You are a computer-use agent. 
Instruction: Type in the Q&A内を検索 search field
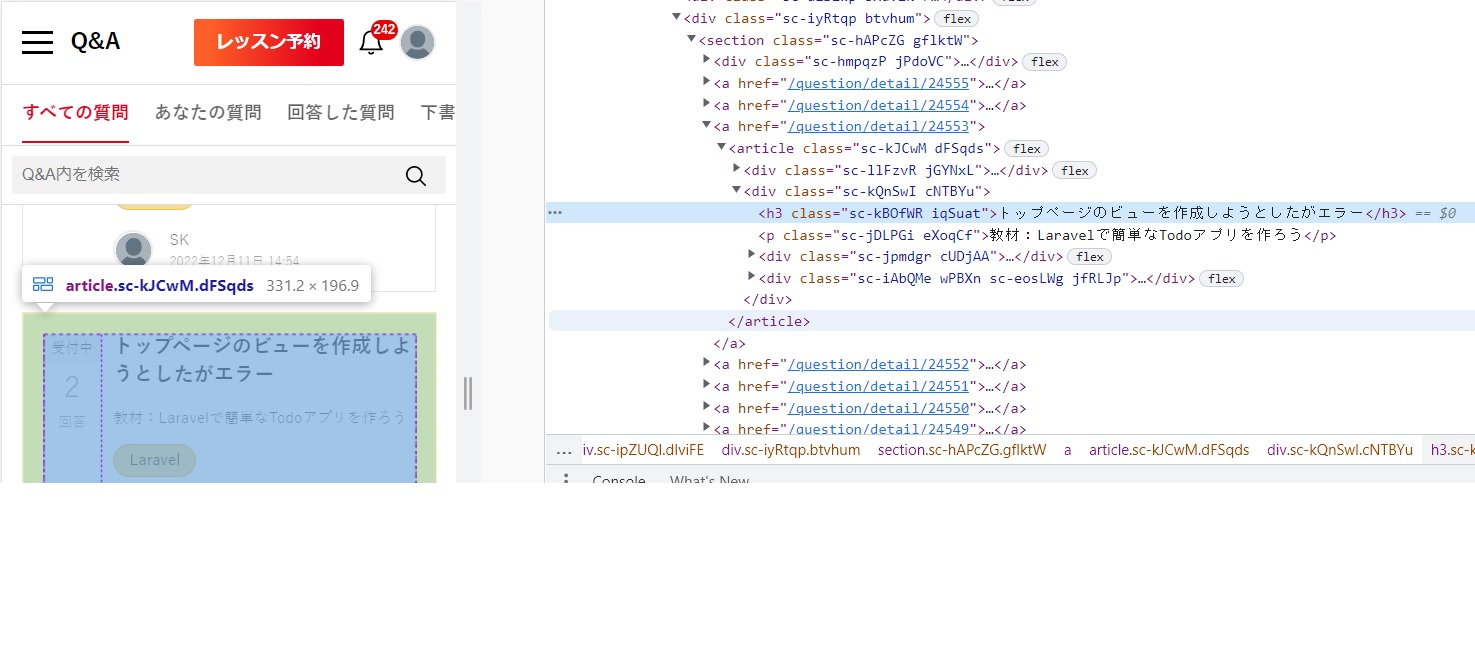(x=200, y=175)
